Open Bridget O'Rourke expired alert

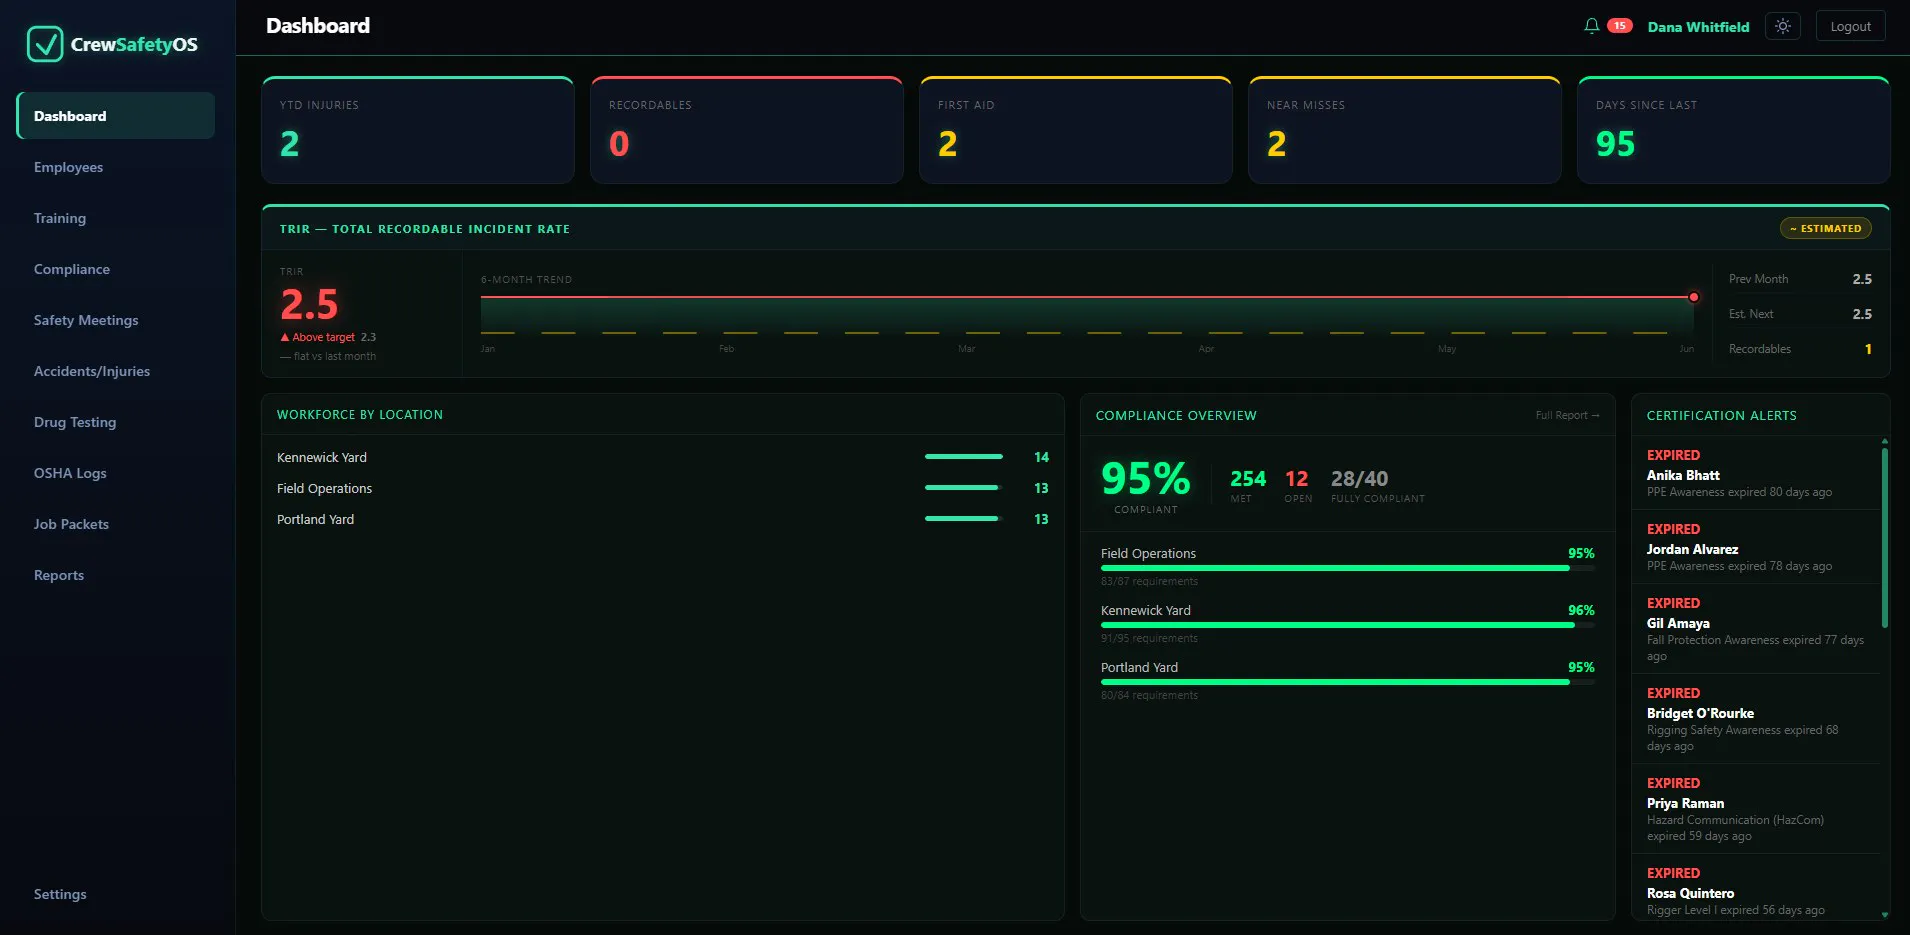[1756, 719]
